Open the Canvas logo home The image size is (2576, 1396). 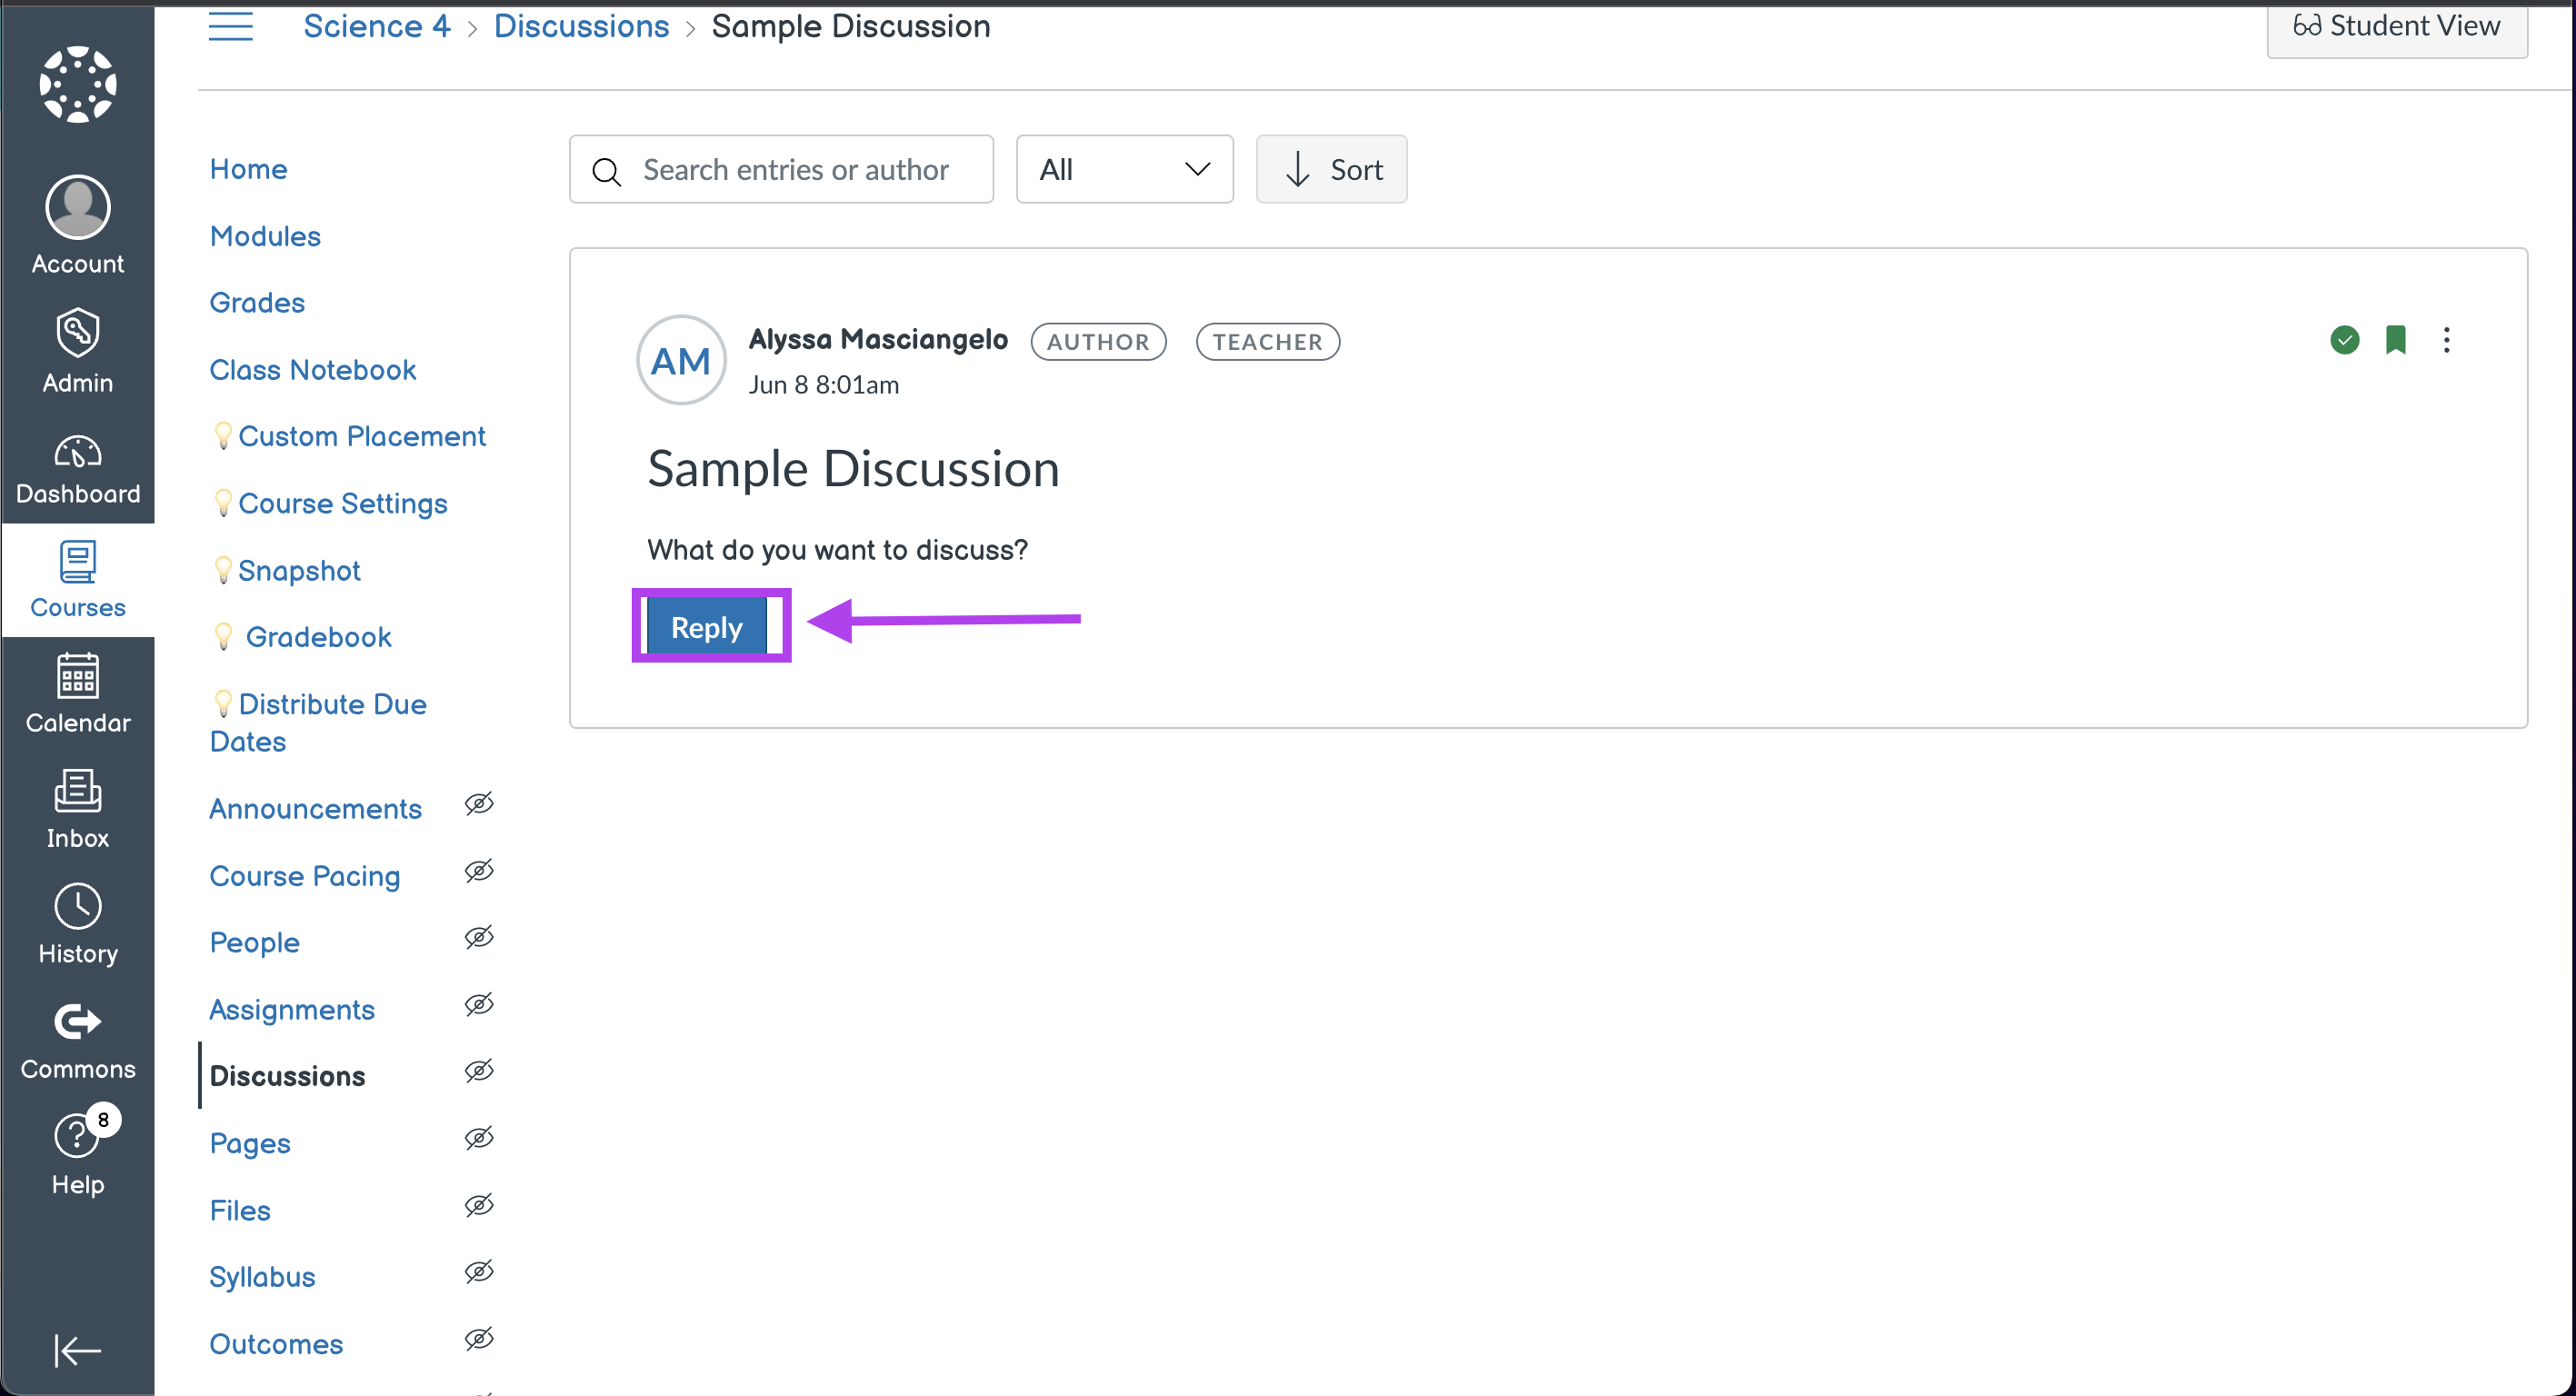coord(78,84)
